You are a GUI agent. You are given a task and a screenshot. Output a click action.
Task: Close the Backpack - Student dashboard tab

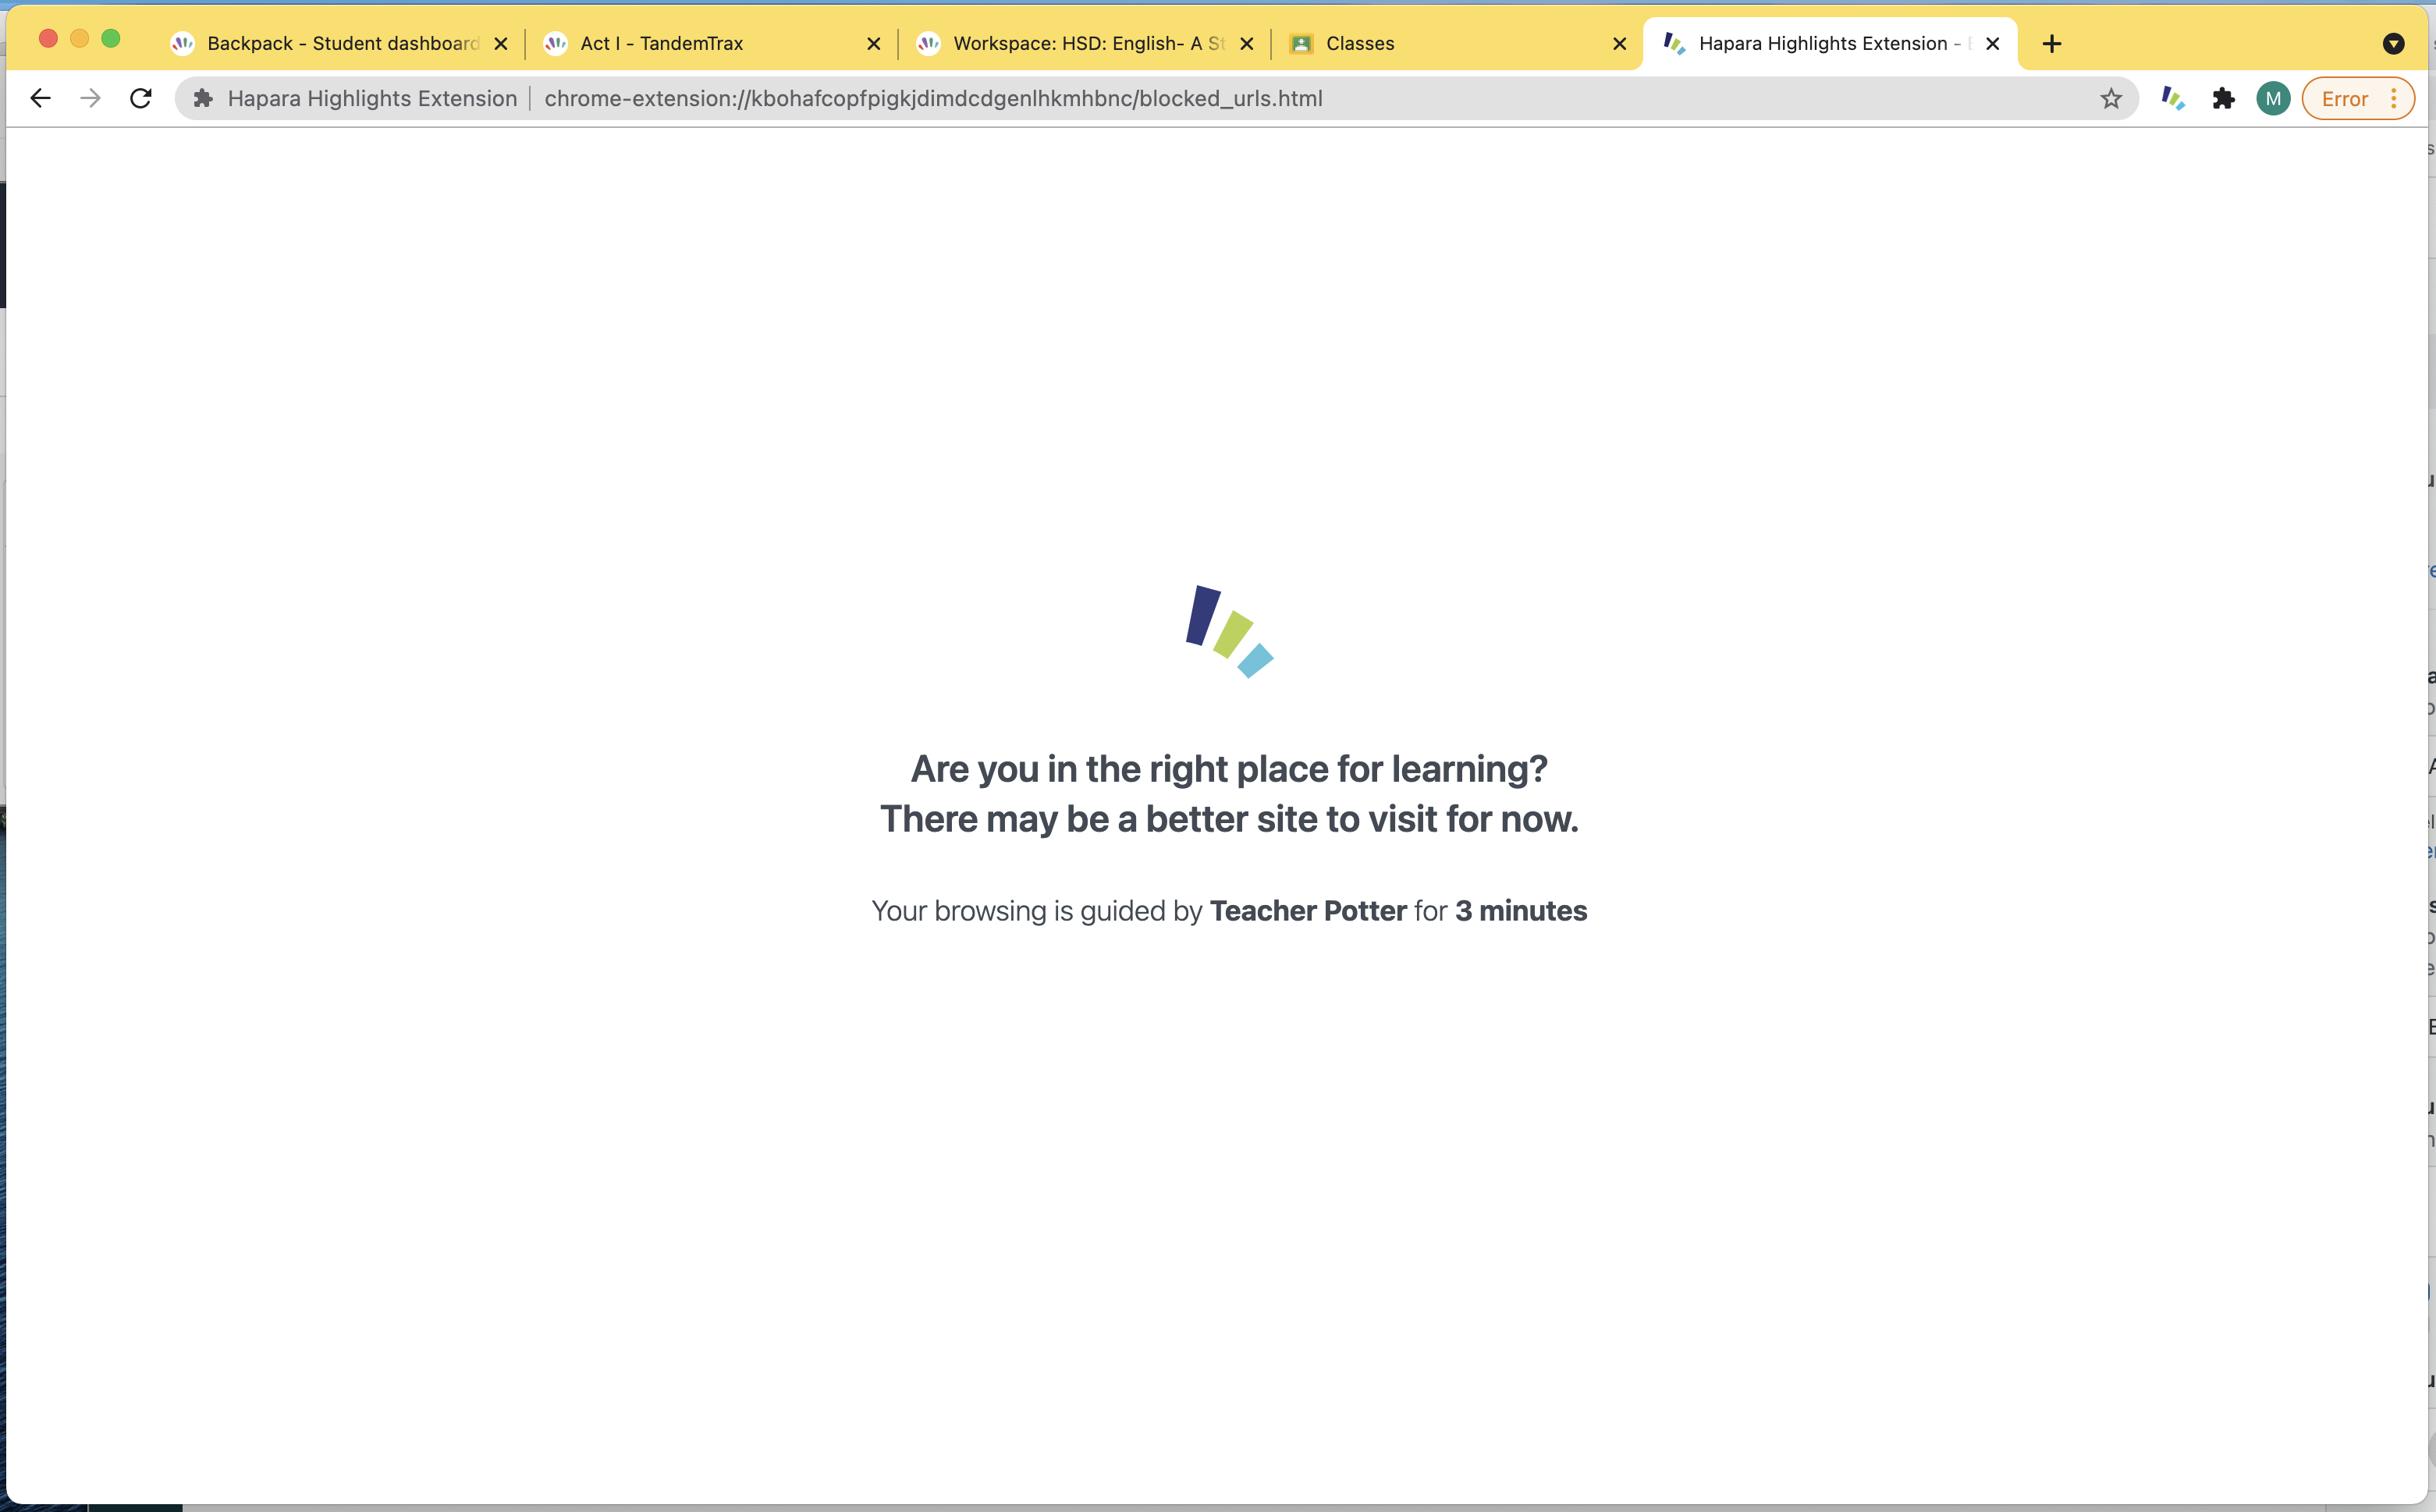[501, 44]
